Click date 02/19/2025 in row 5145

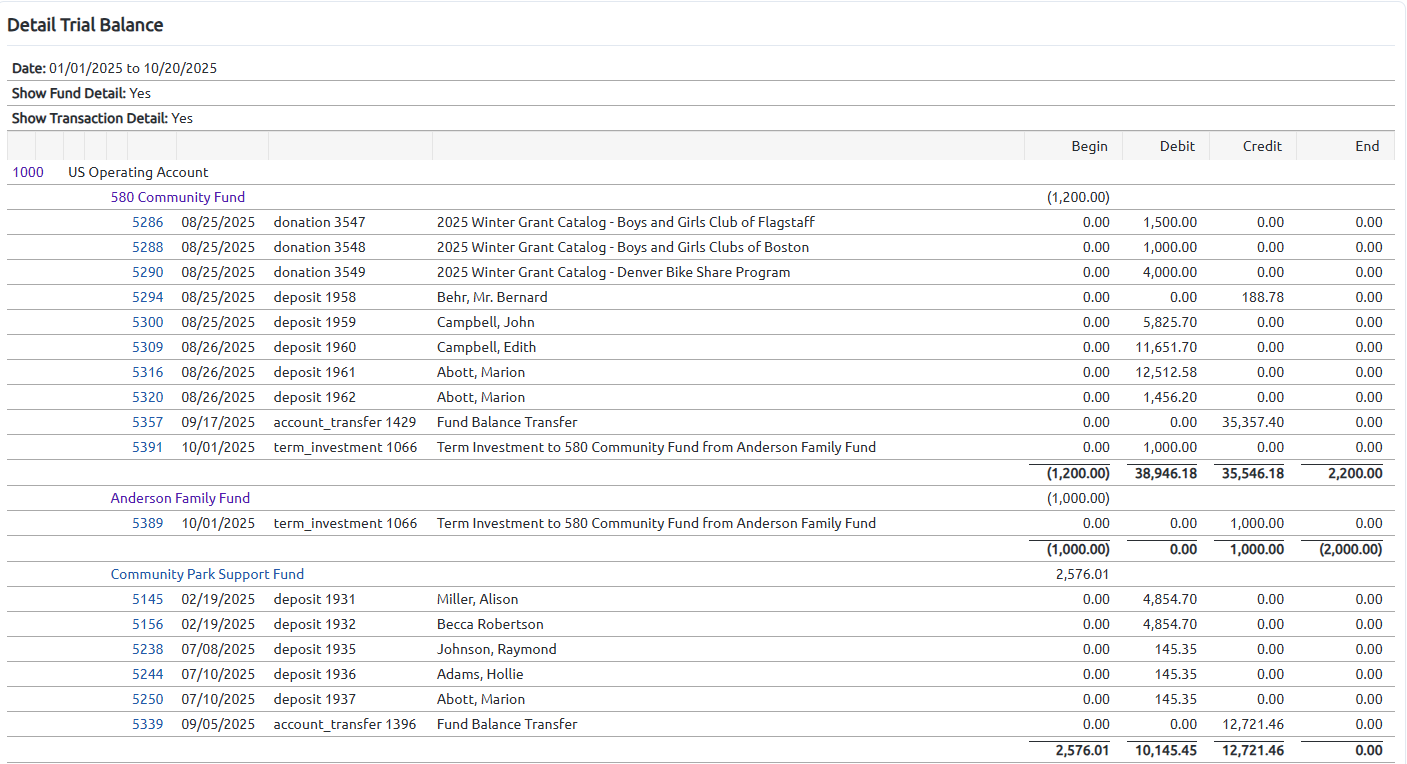[218, 599]
